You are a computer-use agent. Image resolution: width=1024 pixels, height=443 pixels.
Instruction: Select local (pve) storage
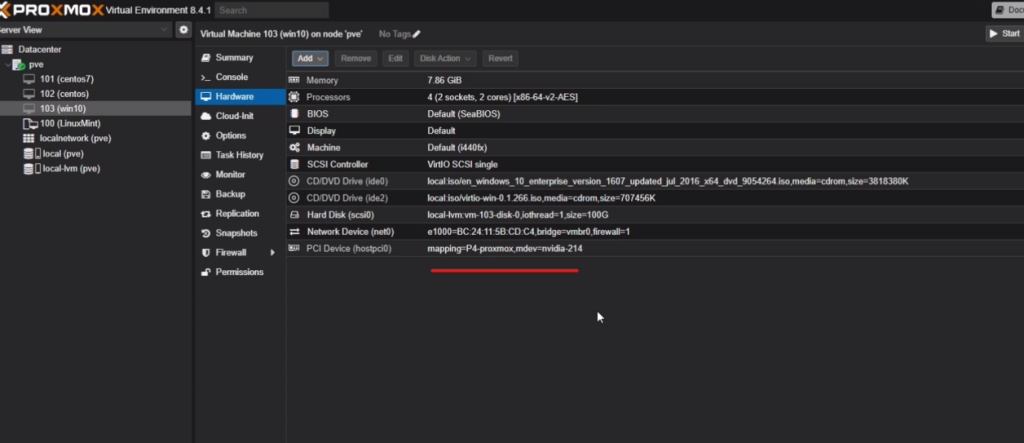[63, 154]
